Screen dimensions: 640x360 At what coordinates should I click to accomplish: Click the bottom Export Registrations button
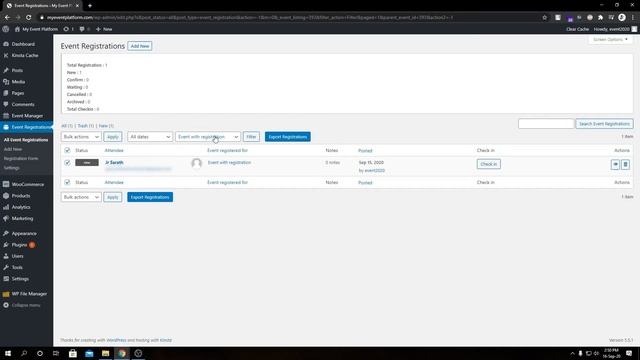click(150, 197)
